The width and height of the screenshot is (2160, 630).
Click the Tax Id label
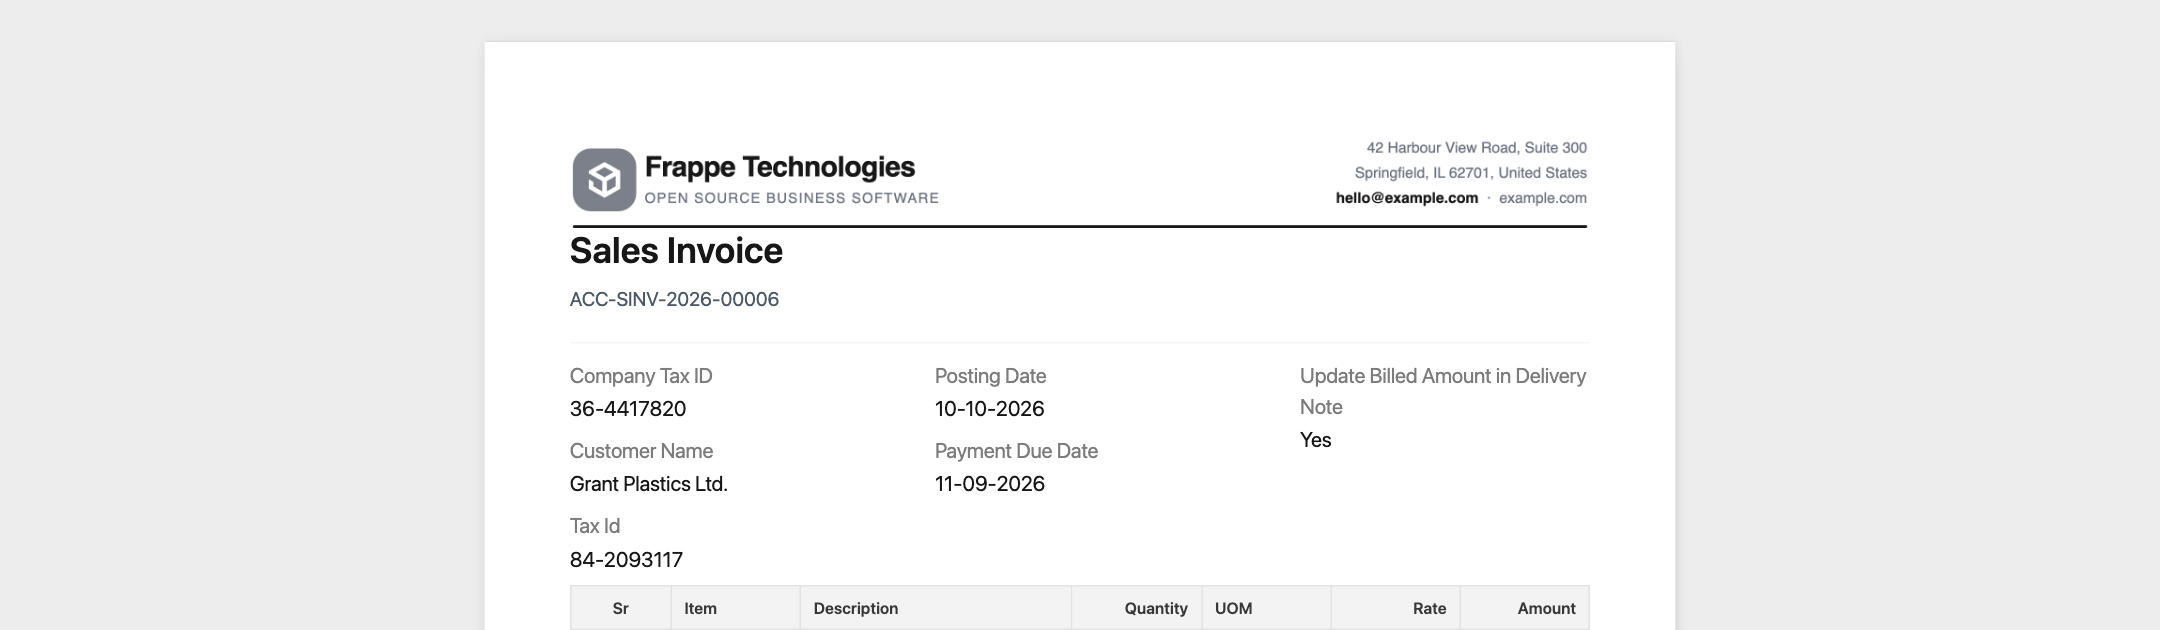click(595, 526)
